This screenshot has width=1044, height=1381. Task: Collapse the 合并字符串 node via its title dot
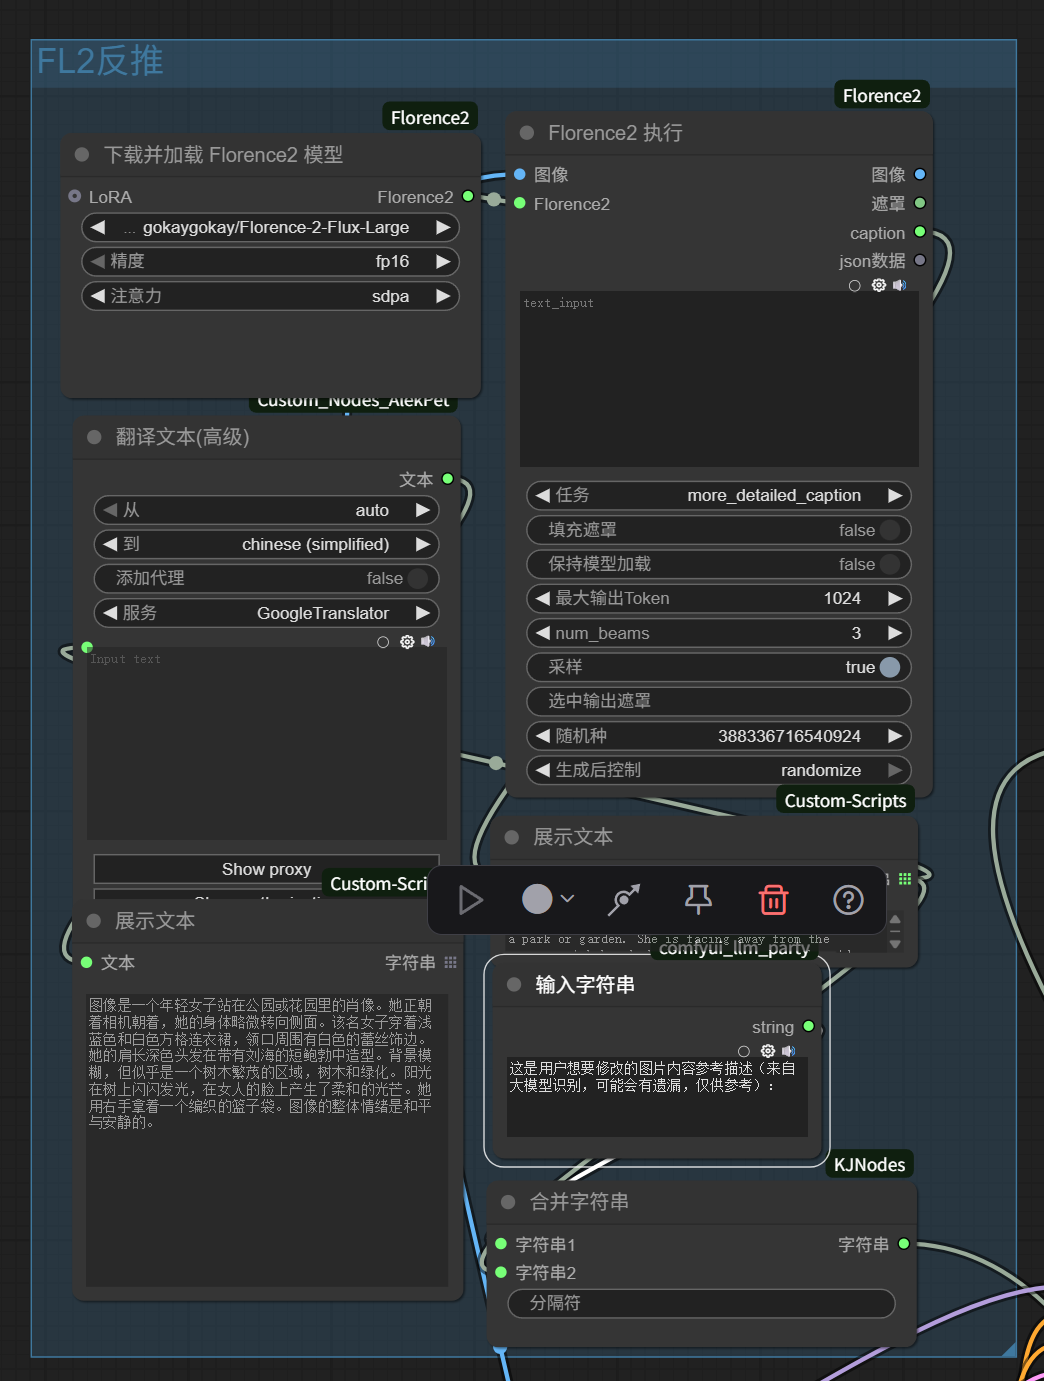508,1202
